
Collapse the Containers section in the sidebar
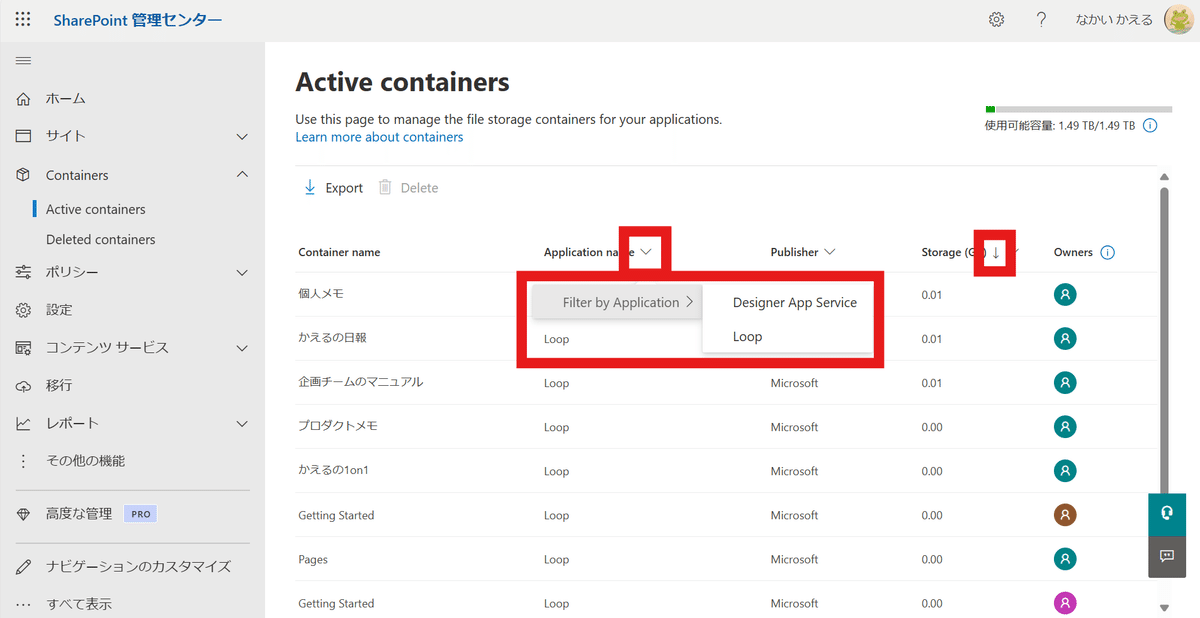click(240, 173)
